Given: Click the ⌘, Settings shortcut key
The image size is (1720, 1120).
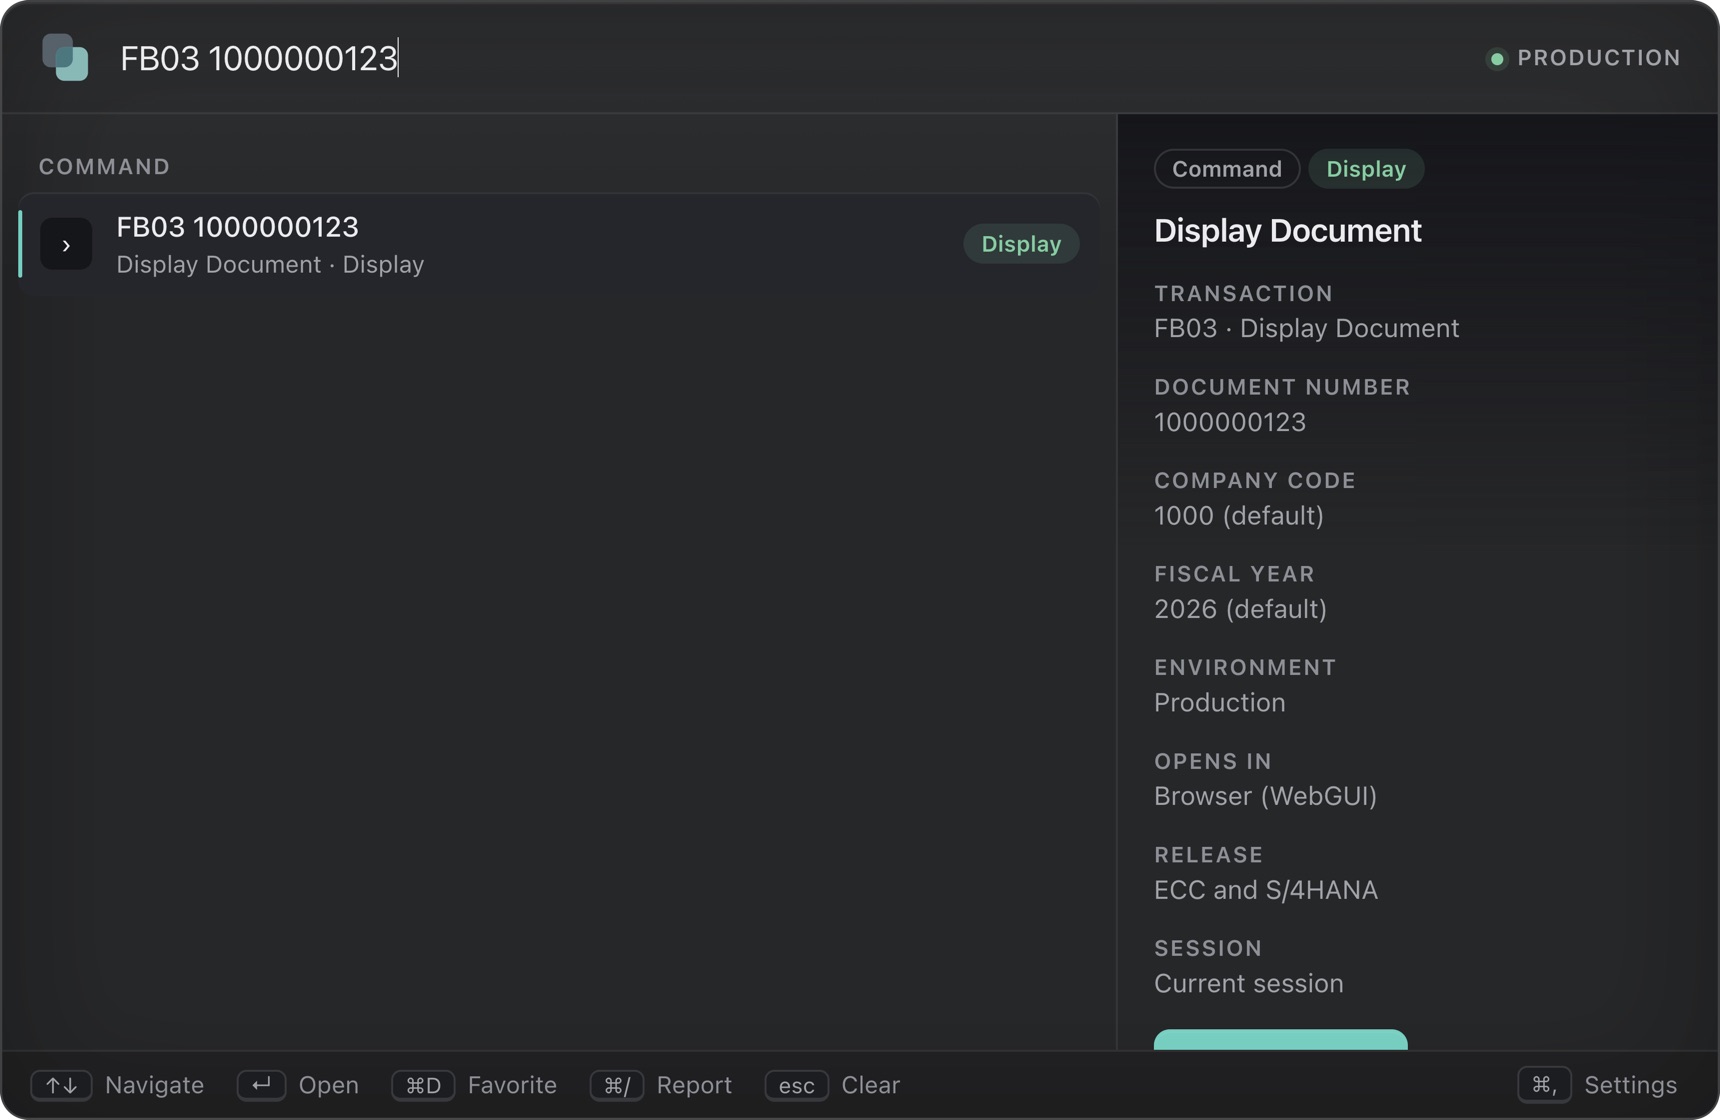Looking at the screenshot, I should pos(1544,1085).
